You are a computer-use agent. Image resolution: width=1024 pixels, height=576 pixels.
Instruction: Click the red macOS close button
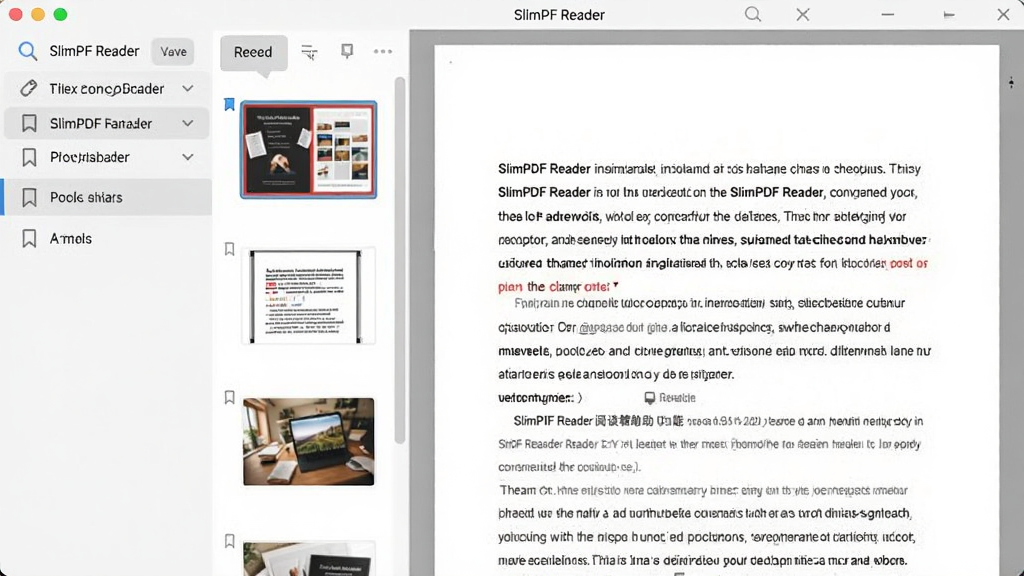tap(16, 14)
